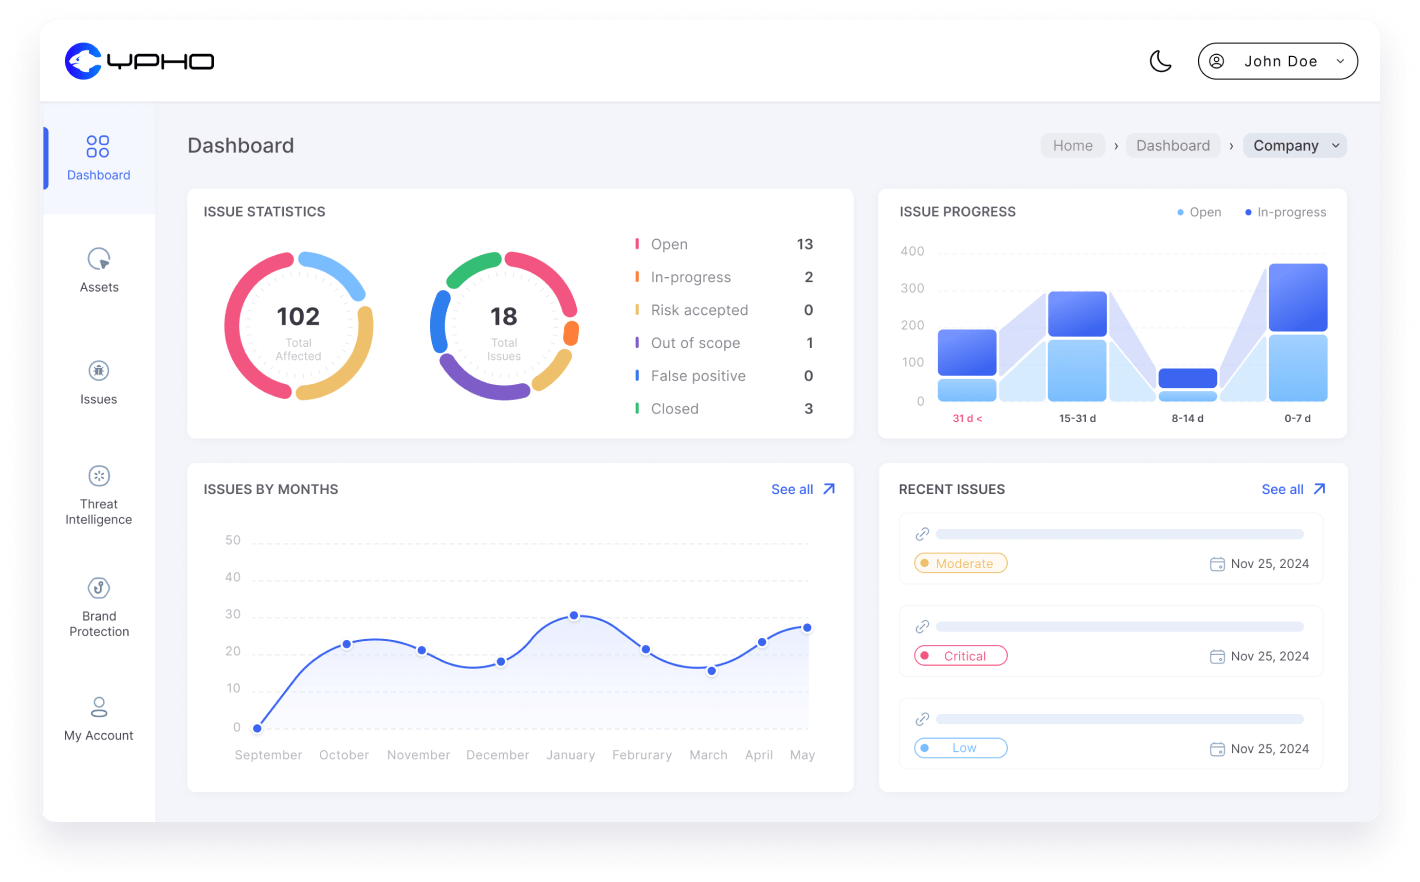Toggle the In-progress legend in Issue Progress
1420x882 pixels.
tap(1285, 212)
